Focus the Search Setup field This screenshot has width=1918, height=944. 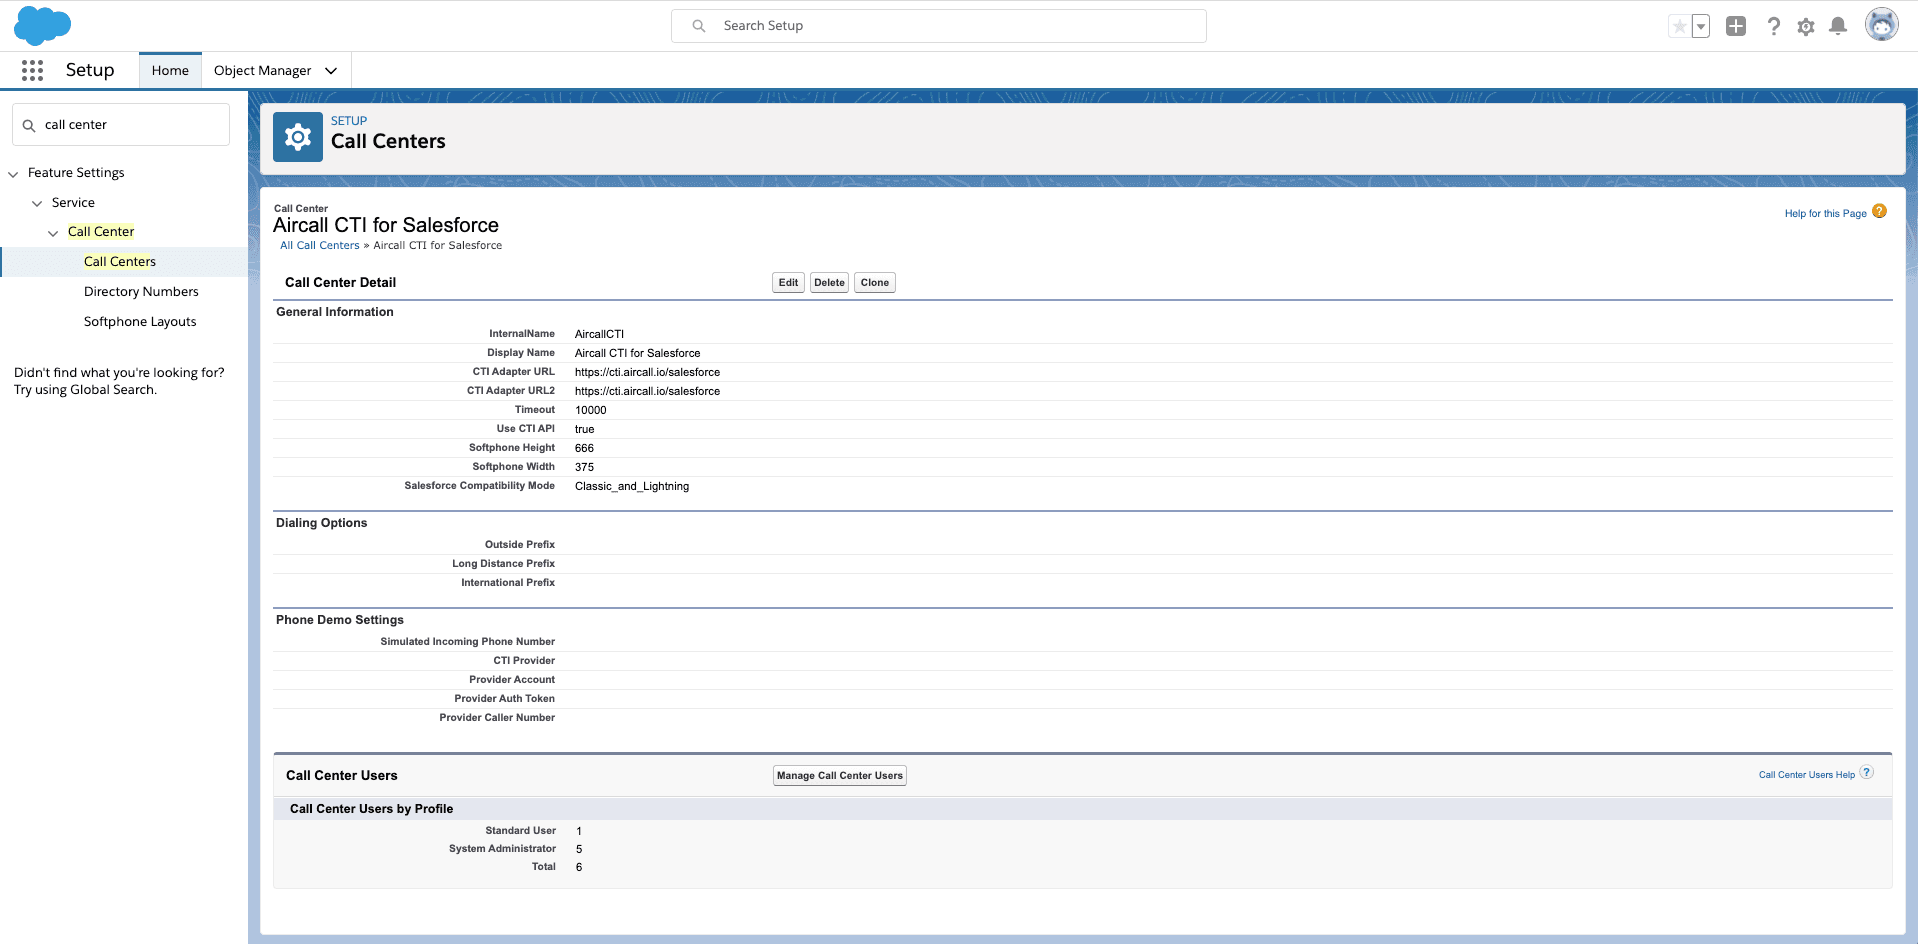(x=938, y=26)
